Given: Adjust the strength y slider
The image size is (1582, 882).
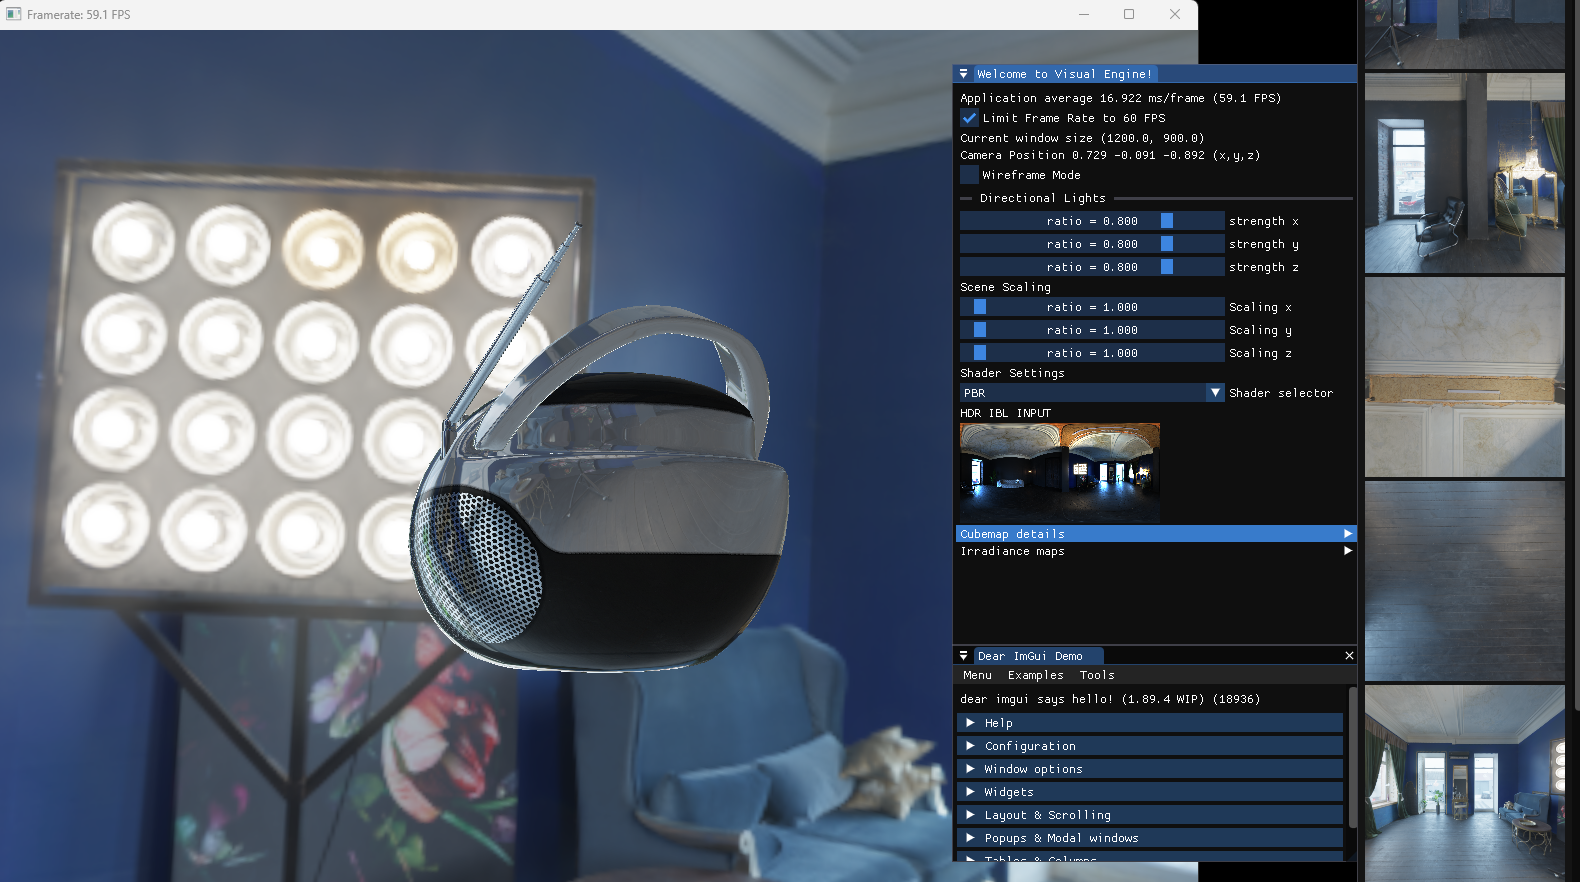Looking at the screenshot, I should point(1092,244).
